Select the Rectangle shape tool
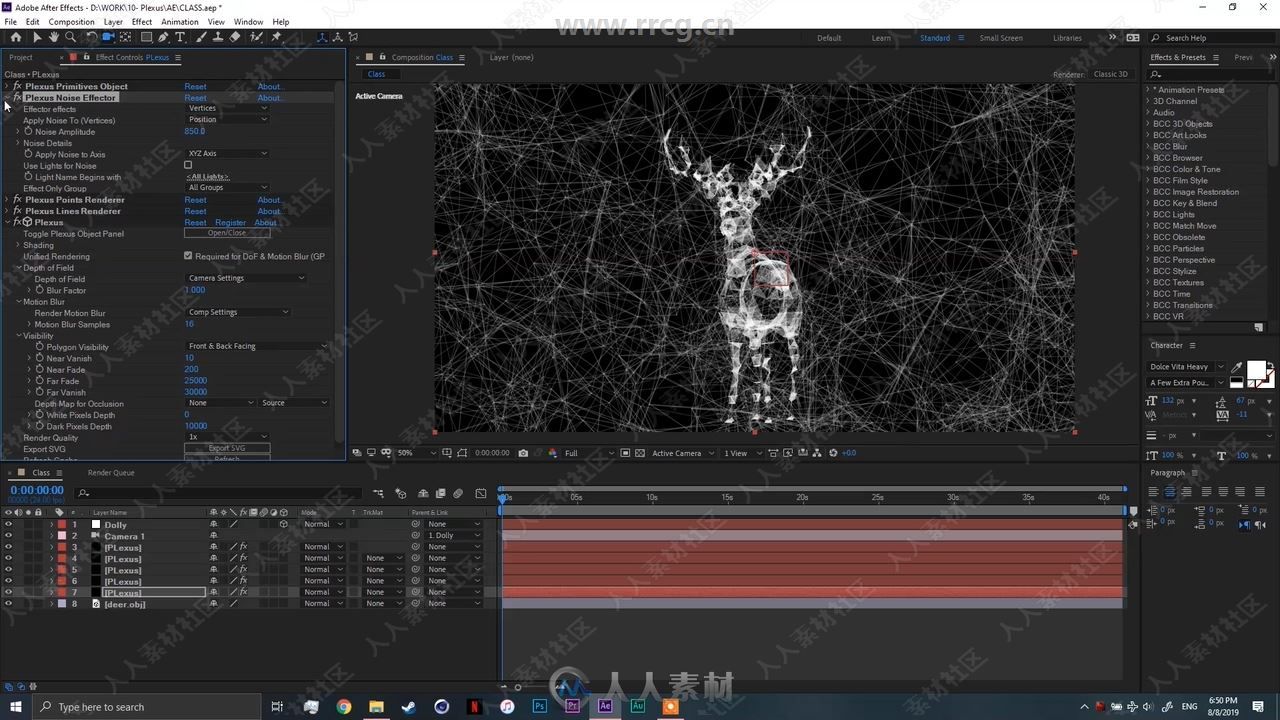The height and width of the screenshot is (720, 1280). [146, 37]
